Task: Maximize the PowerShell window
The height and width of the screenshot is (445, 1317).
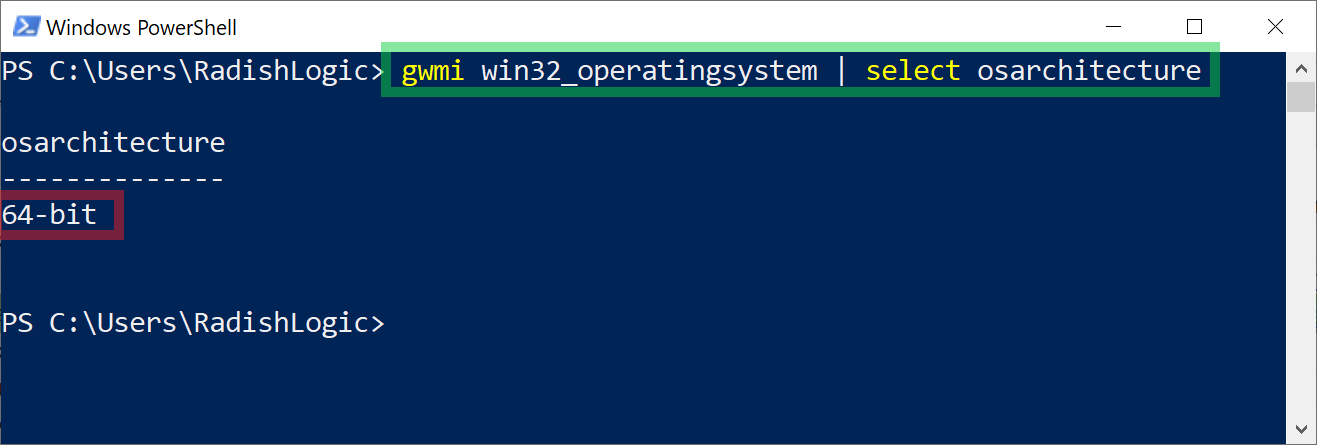Action: tap(1194, 27)
